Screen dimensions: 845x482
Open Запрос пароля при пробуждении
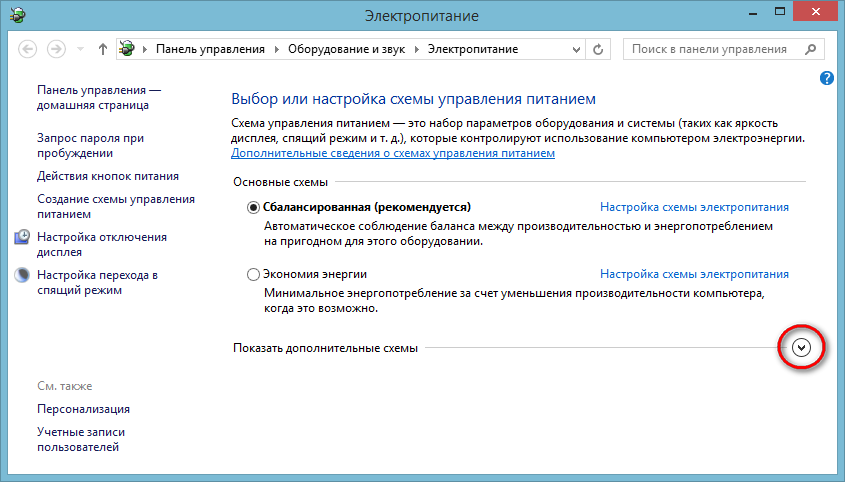91,146
